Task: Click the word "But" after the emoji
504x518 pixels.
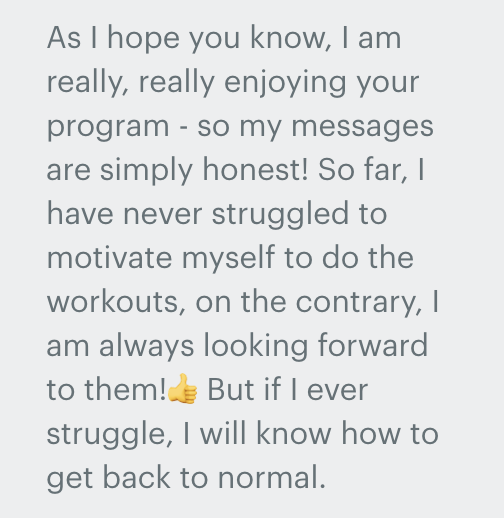Action: click(x=231, y=389)
